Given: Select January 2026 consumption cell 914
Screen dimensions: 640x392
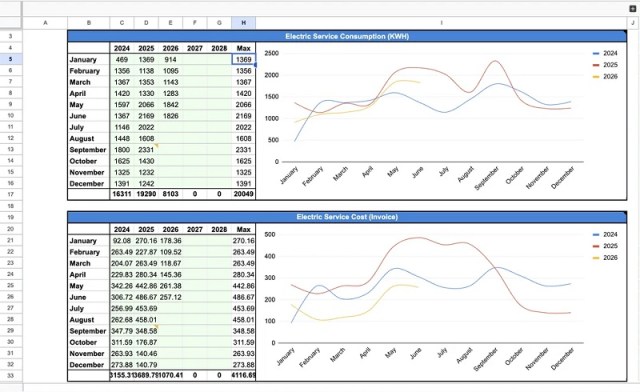Looking at the screenshot, I should [171, 60].
